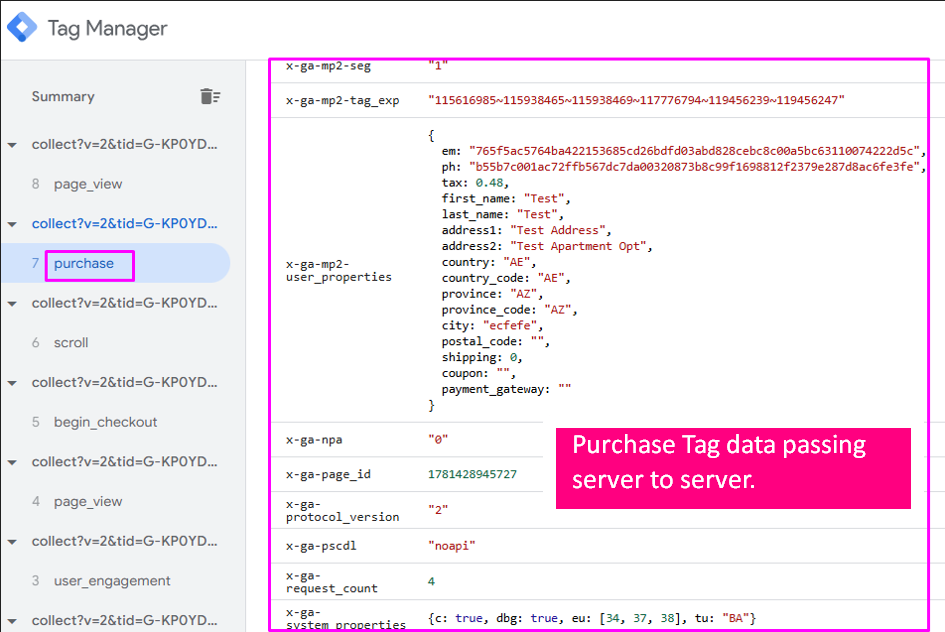Select the 5 begin_checkout event
The width and height of the screenshot is (945, 632).
[105, 422]
